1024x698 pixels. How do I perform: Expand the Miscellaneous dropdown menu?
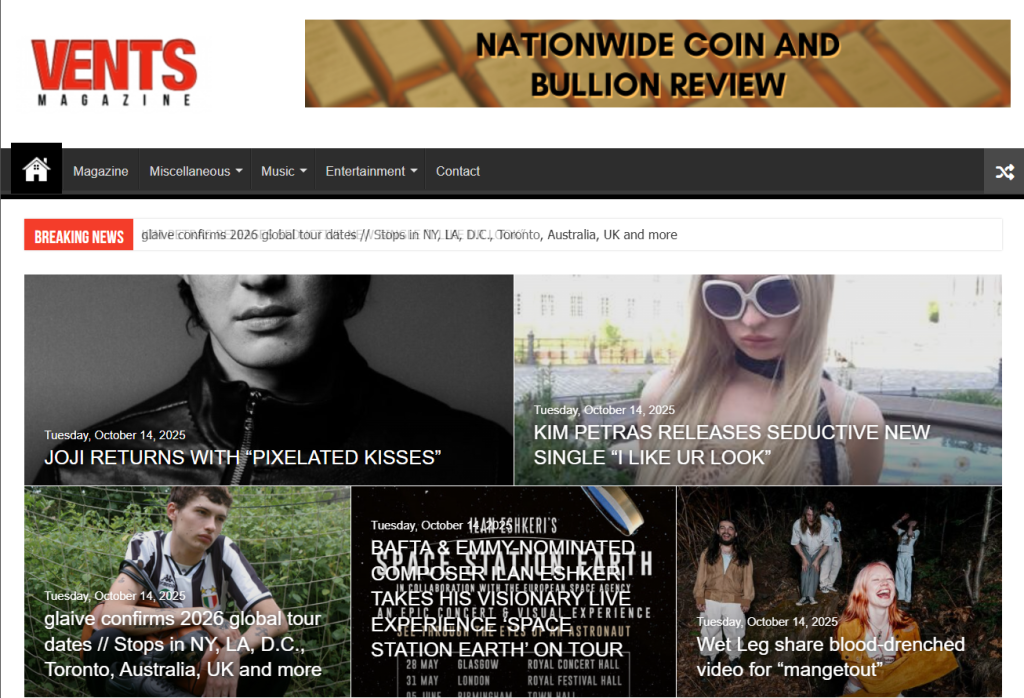point(195,171)
